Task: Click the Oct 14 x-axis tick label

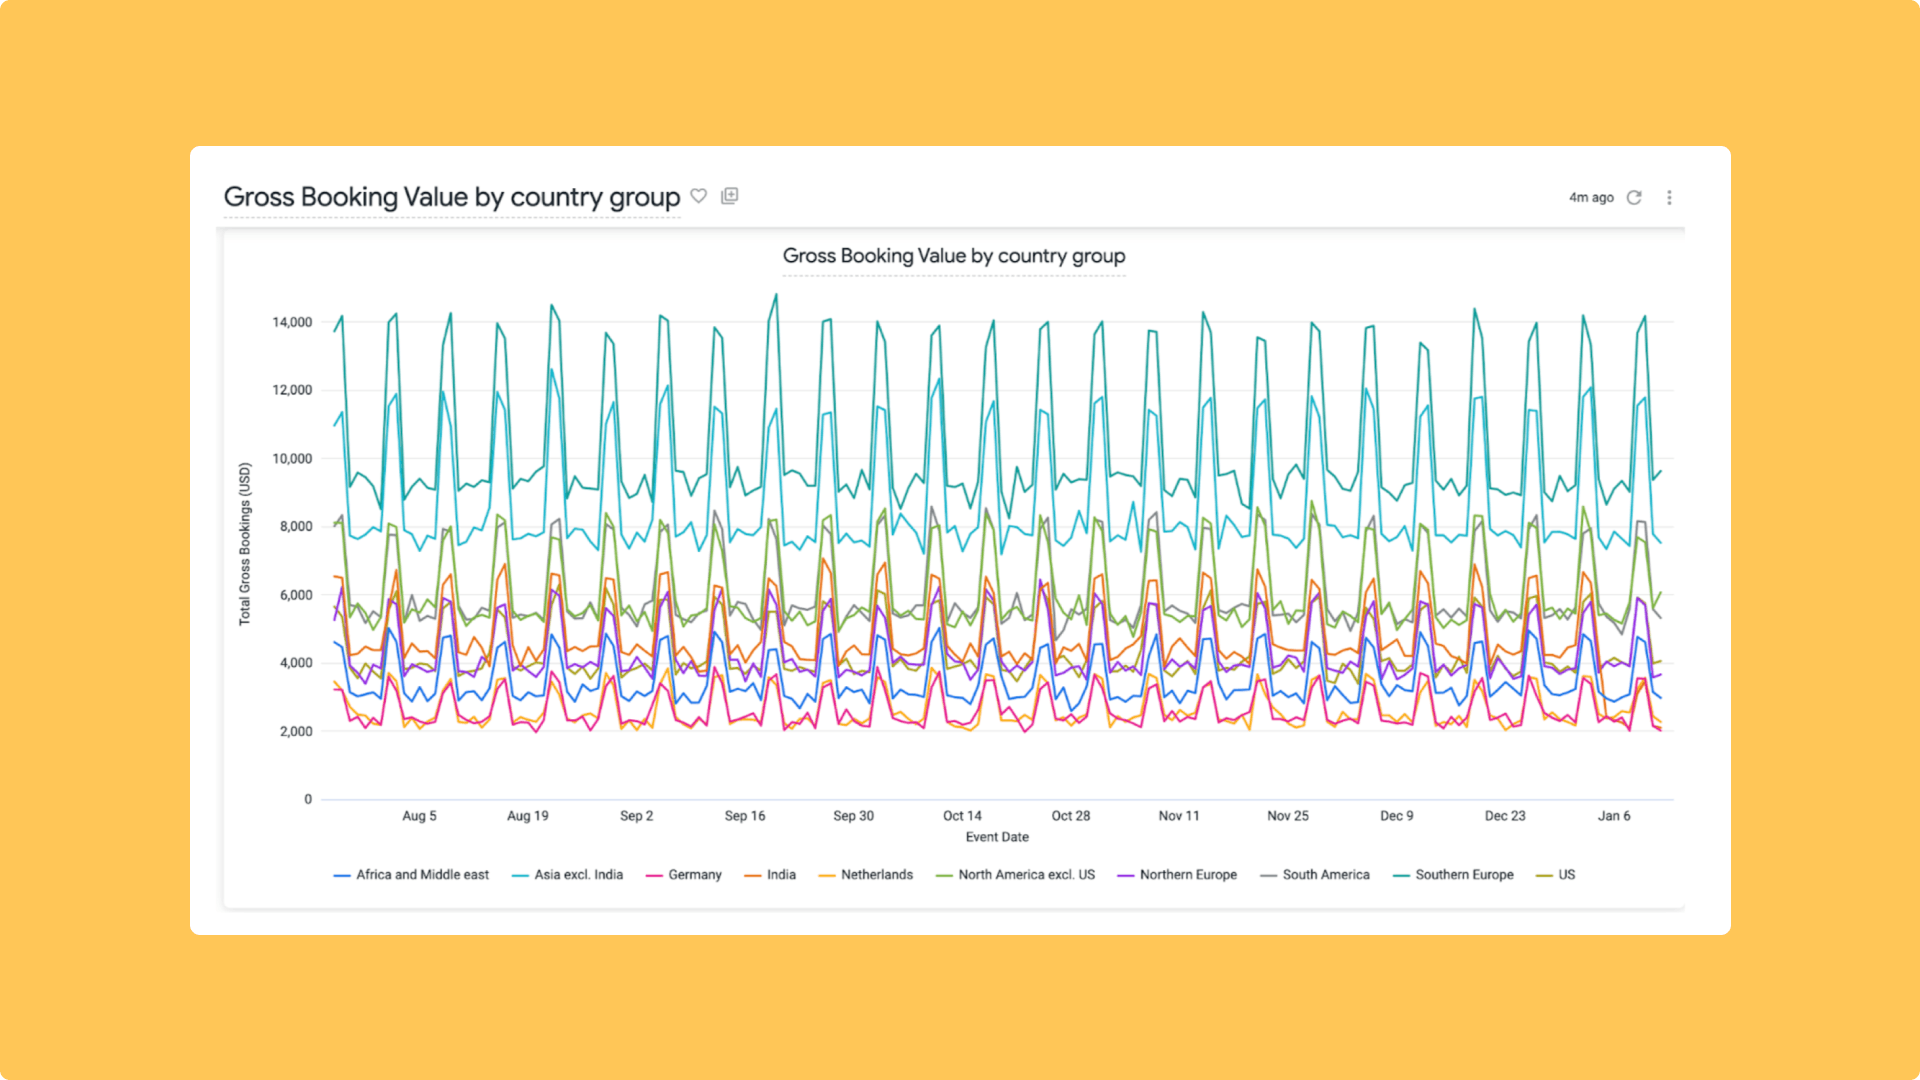Action: tap(962, 816)
